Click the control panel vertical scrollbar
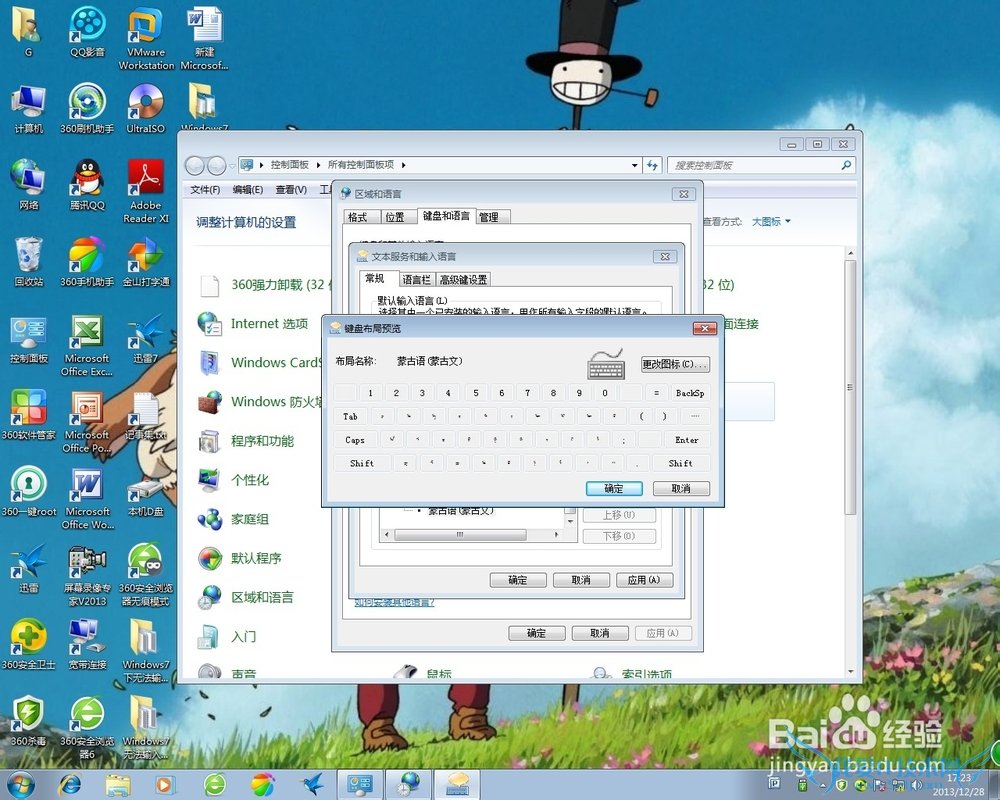Screen dimensions: 1000x800 pyautogui.click(x=850, y=387)
